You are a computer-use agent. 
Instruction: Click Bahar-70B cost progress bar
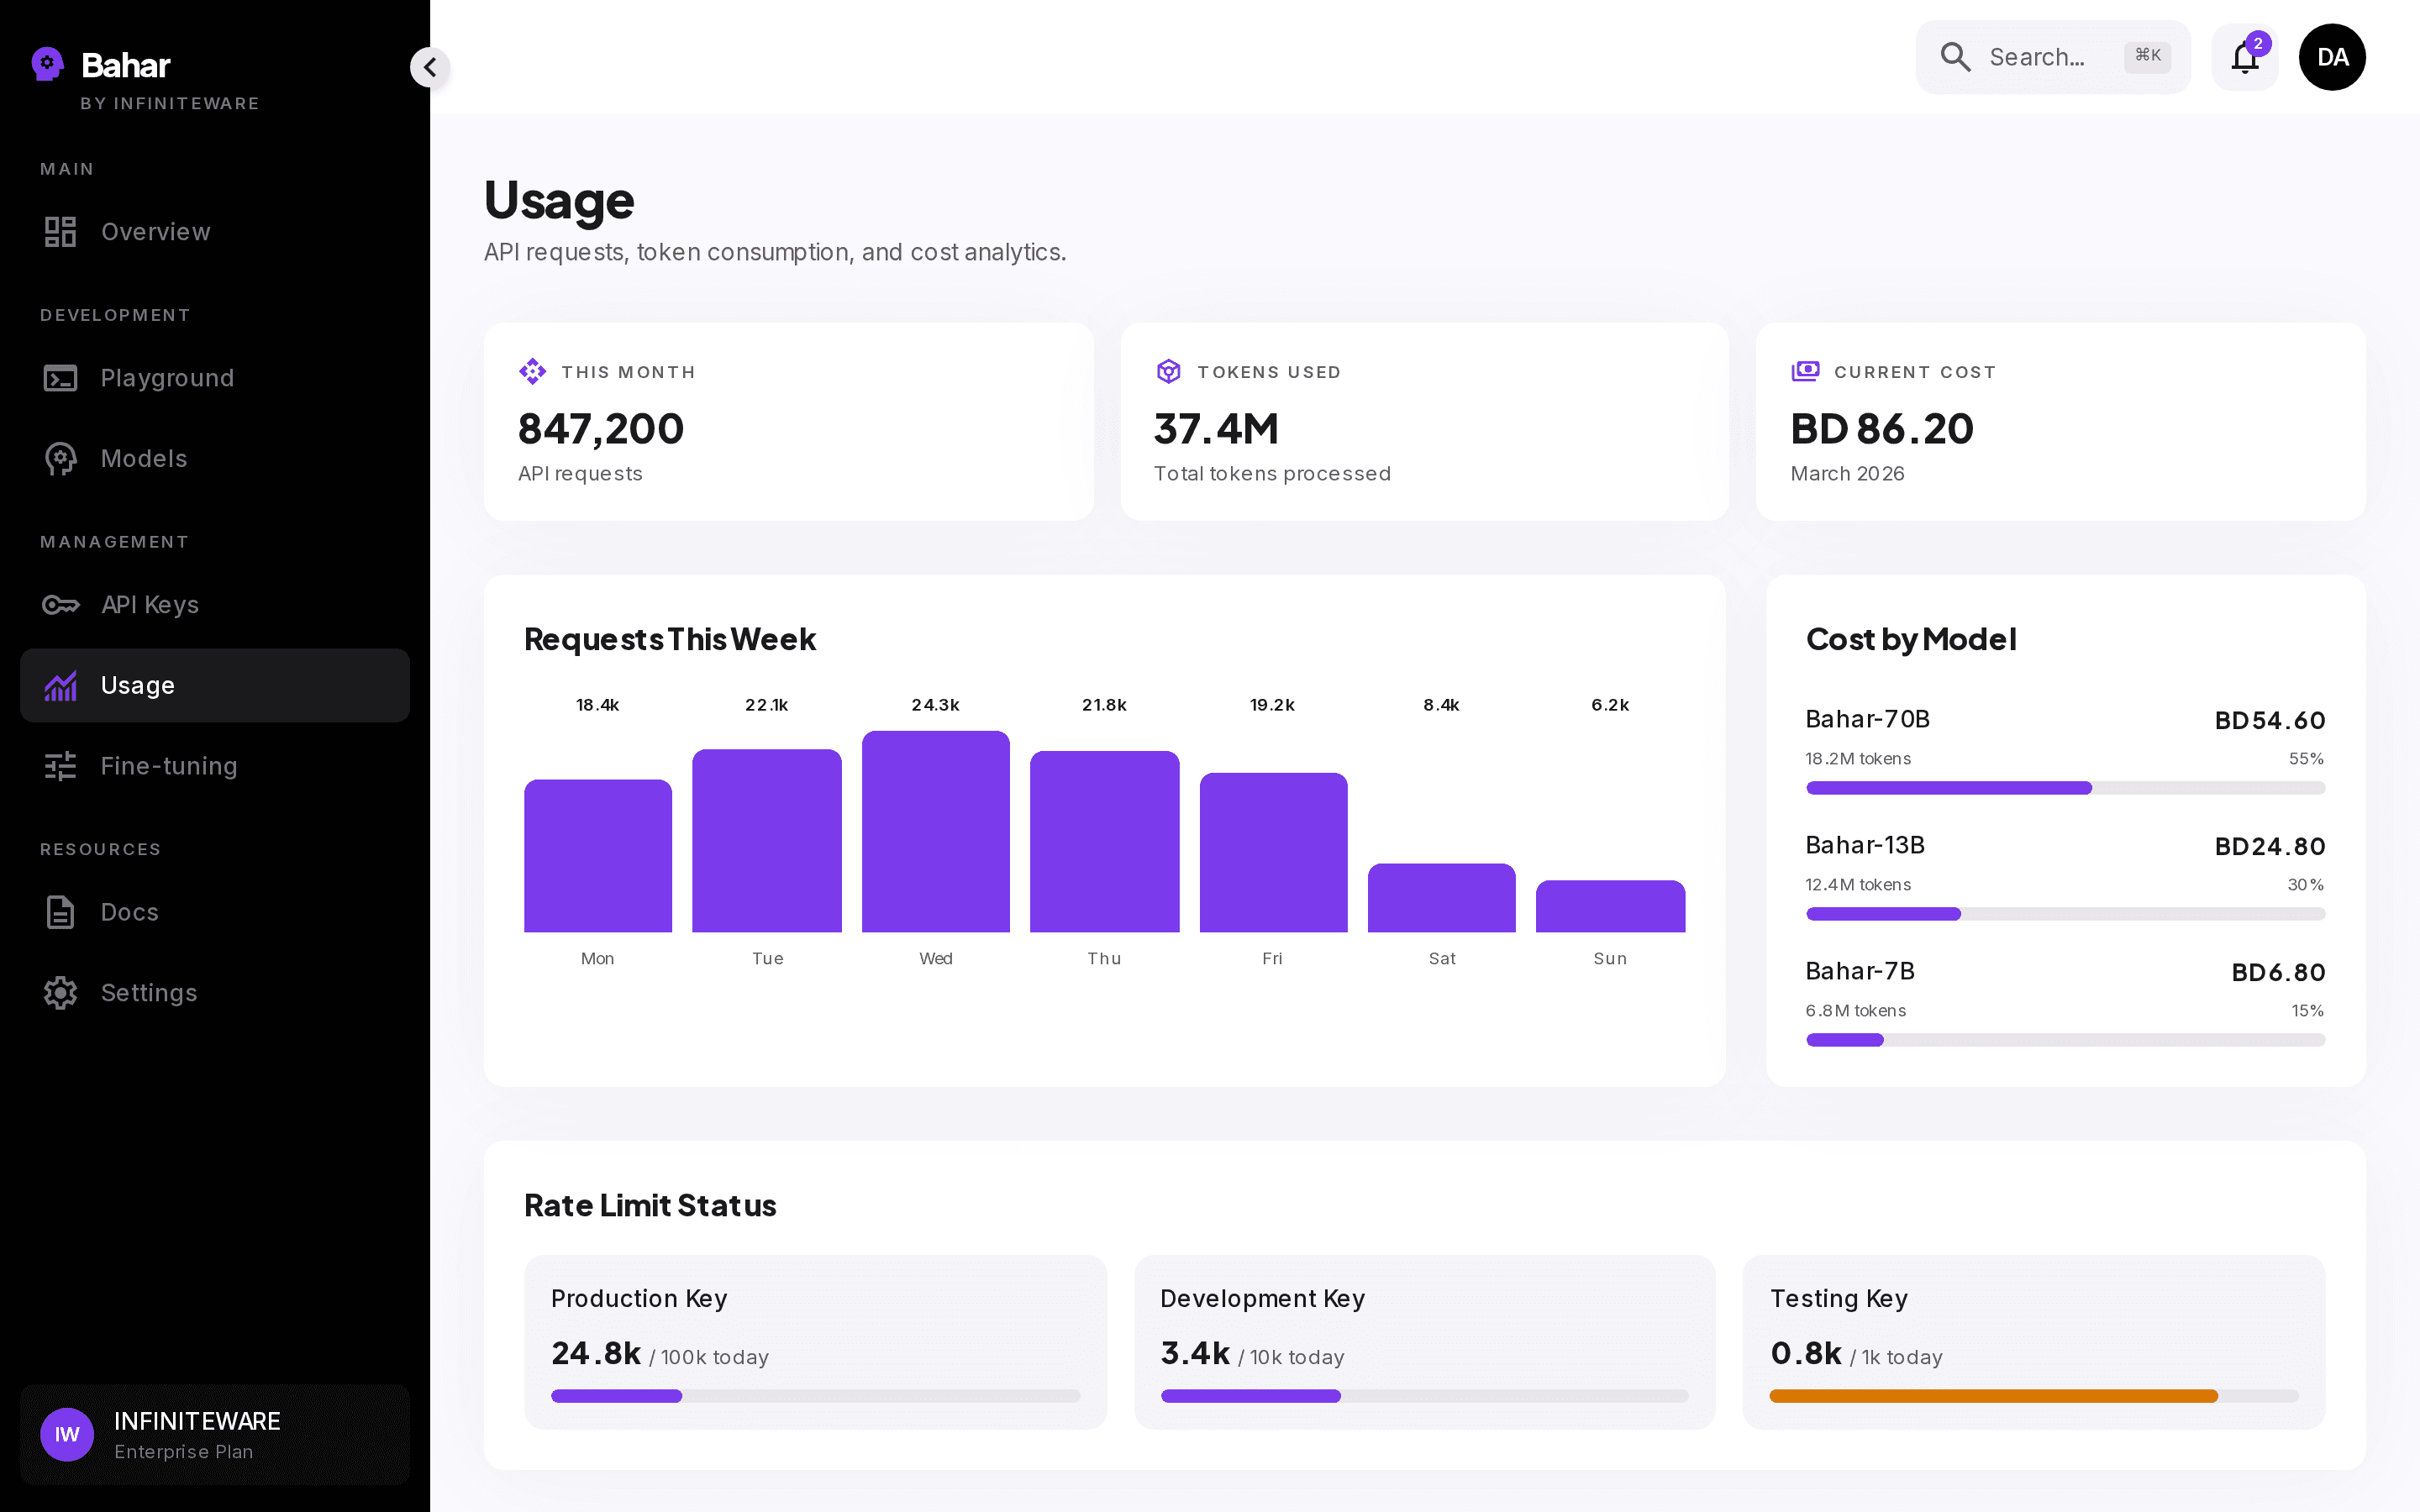tap(2065, 788)
